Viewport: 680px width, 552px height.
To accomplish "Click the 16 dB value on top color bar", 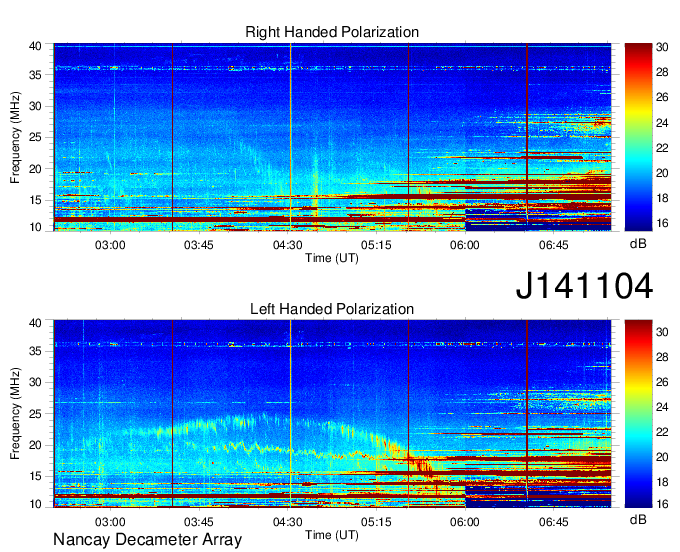I will click(x=662, y=223).
